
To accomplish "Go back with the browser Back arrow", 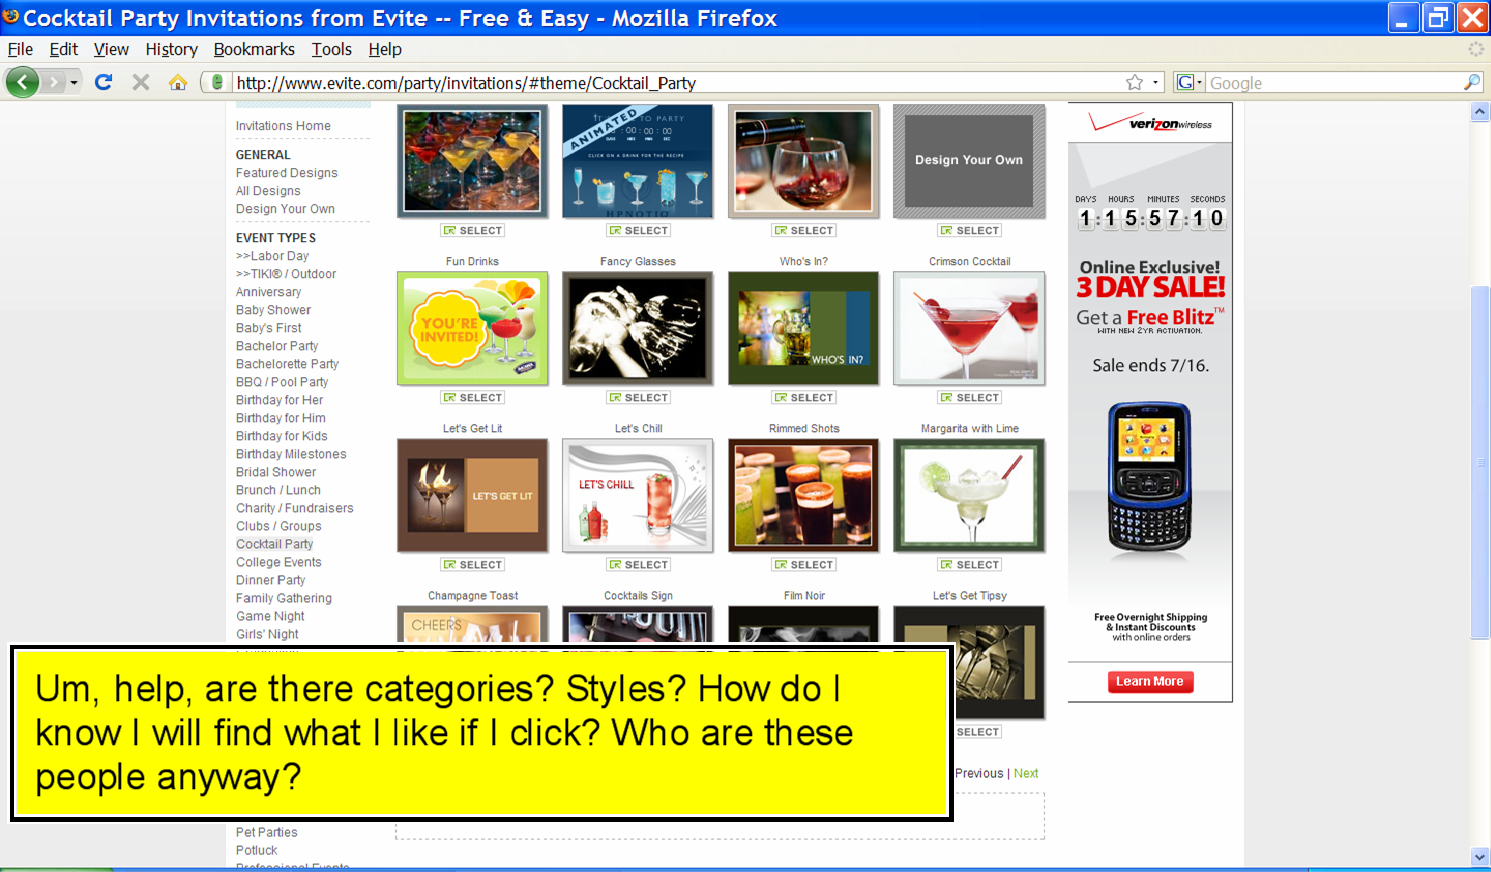I will (22, 82).
